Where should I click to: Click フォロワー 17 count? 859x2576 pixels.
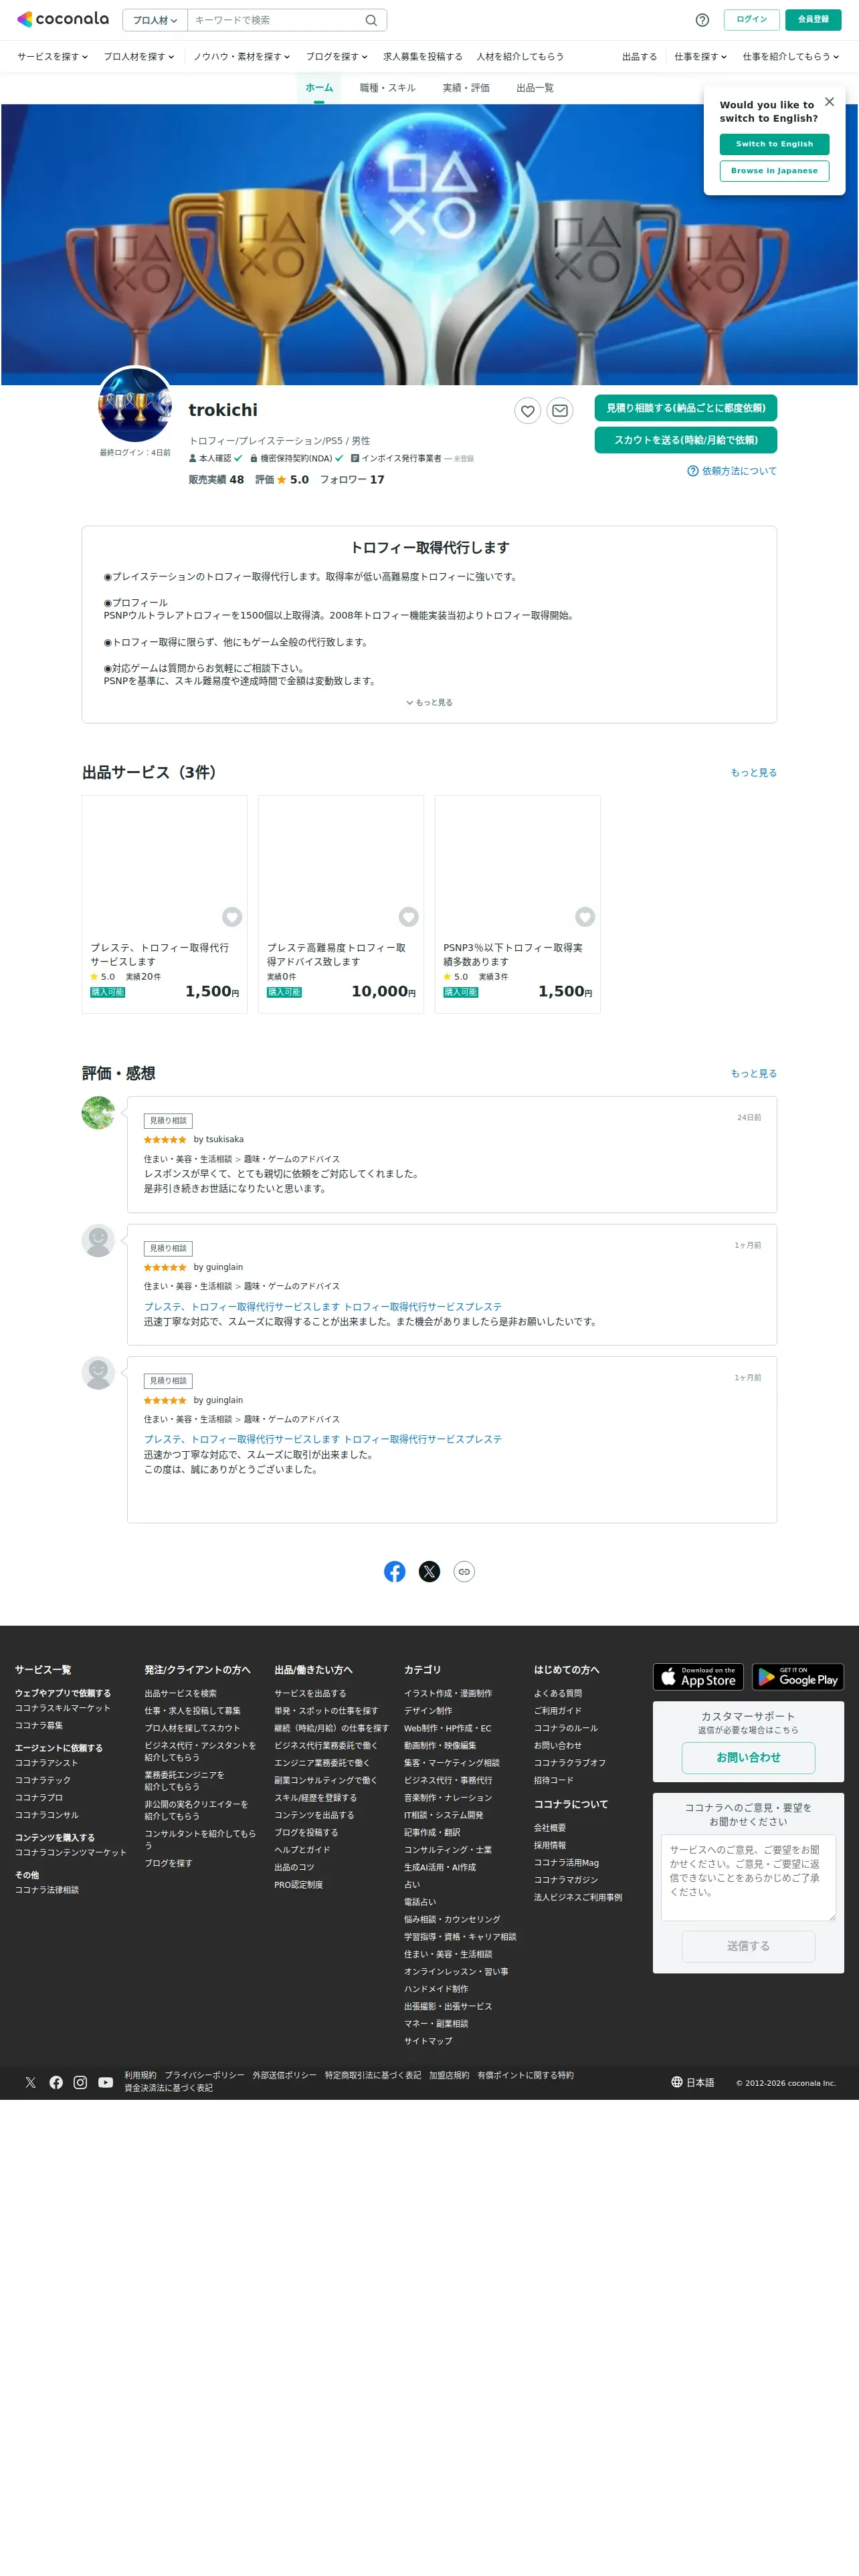pyautogui.click(x=352, y=480)
